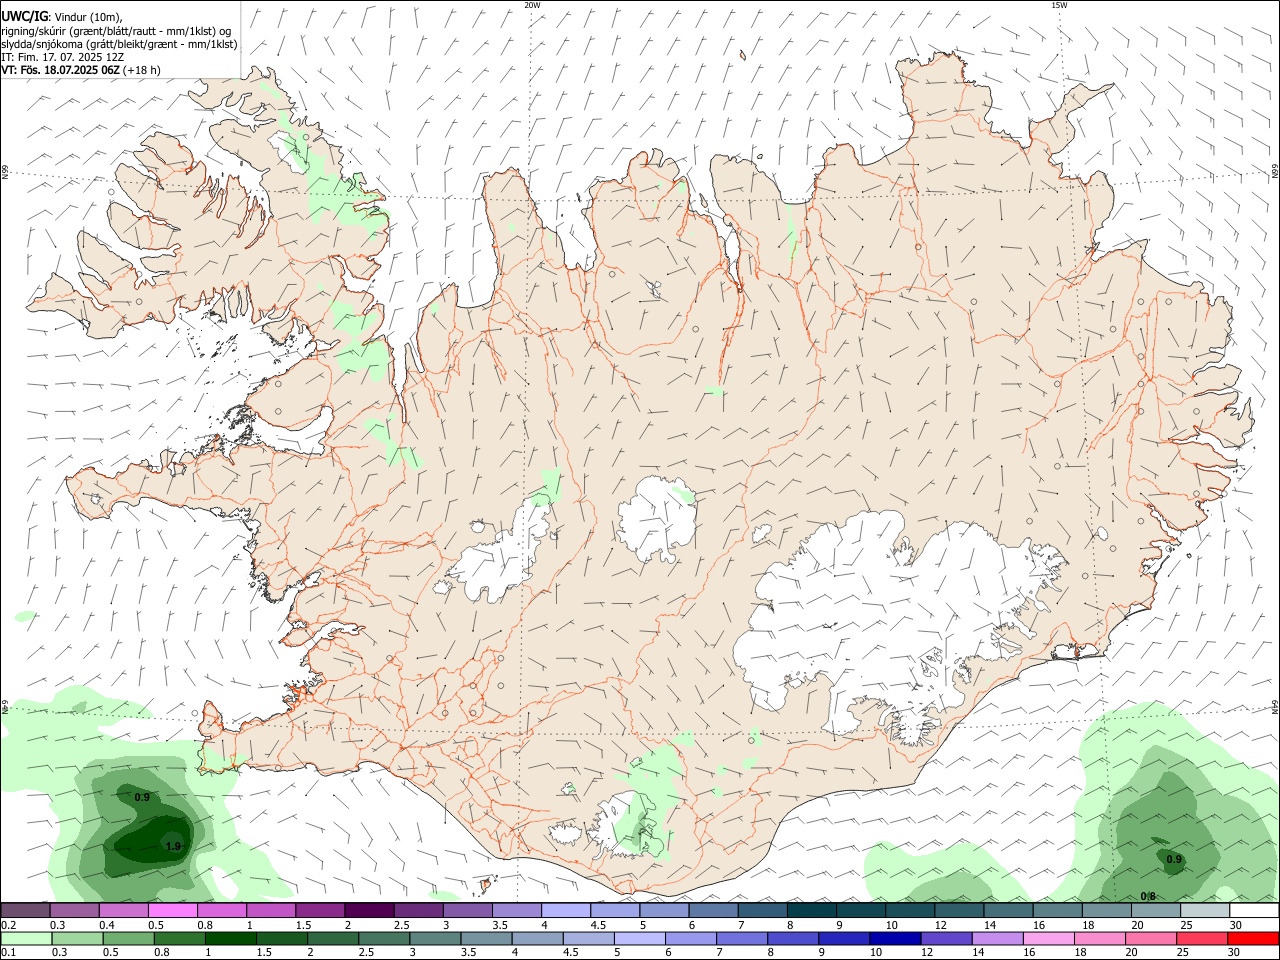
Task: Pick the dark teal 8 swatch in upper scale
Action: (x=811, y=910)
